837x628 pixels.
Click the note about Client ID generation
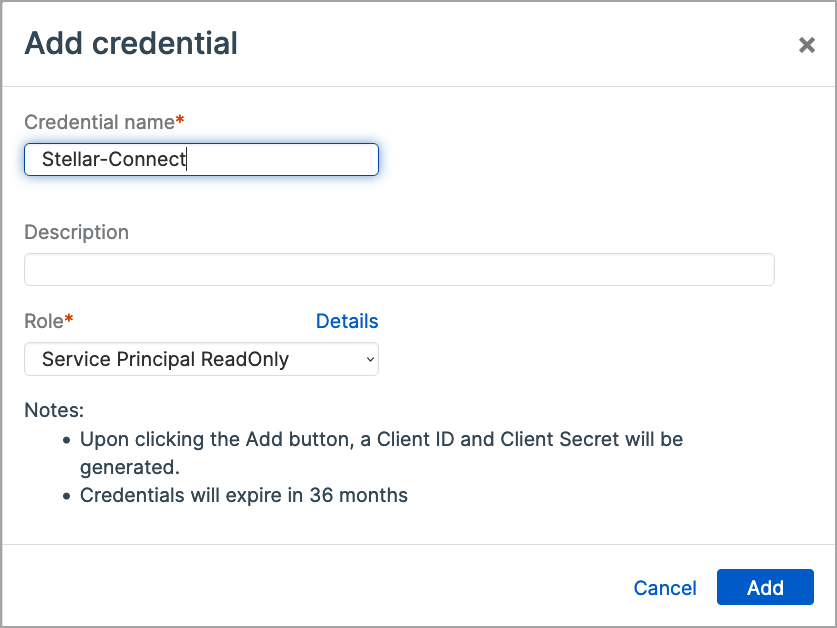point(381,439)
